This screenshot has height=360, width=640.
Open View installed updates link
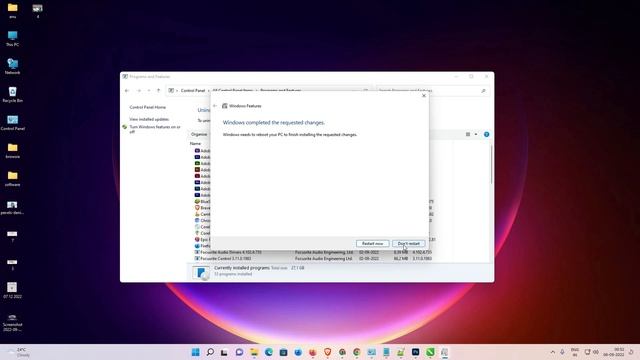pos(149,119)
